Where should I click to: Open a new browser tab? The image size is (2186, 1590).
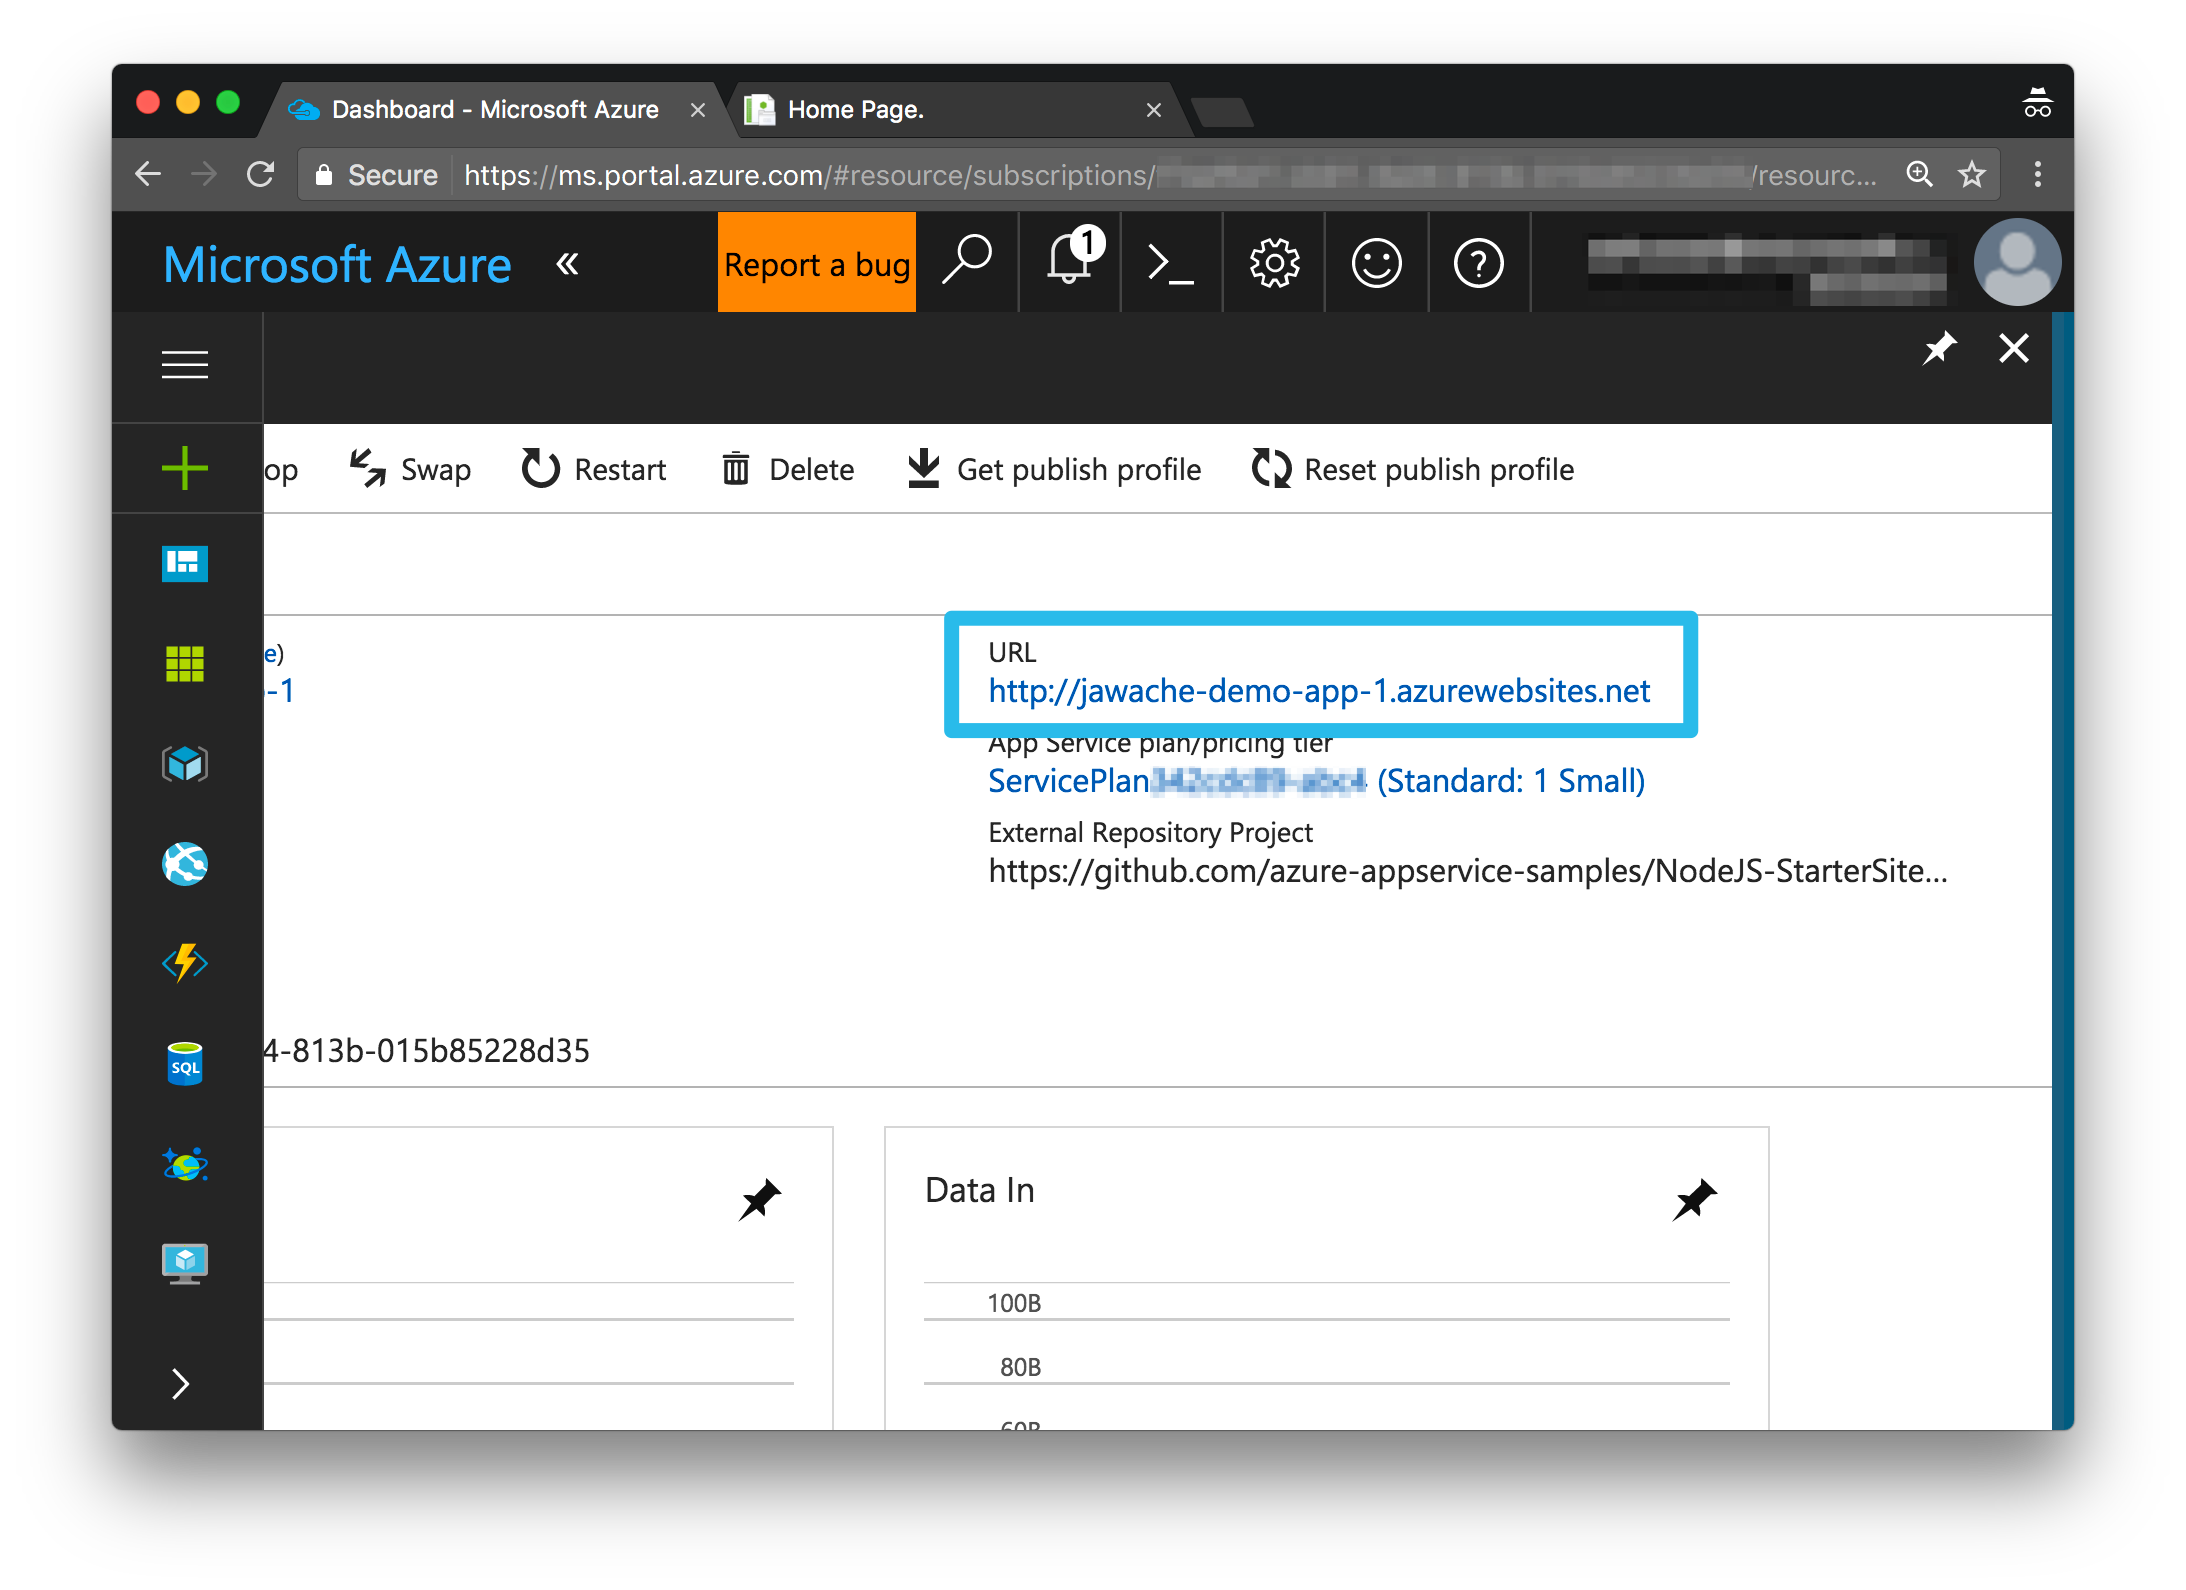(x=1221, y=112)
